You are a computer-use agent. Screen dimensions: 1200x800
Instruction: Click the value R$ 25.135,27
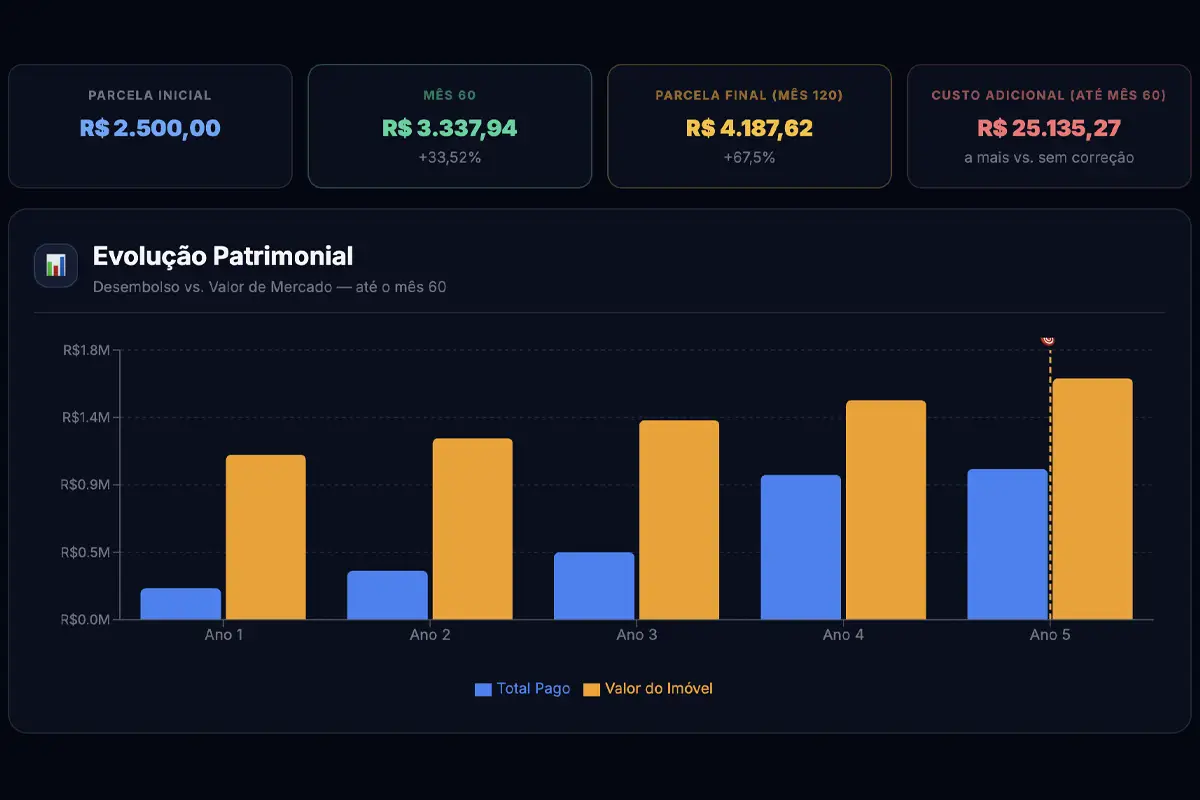click(1049, 128)
